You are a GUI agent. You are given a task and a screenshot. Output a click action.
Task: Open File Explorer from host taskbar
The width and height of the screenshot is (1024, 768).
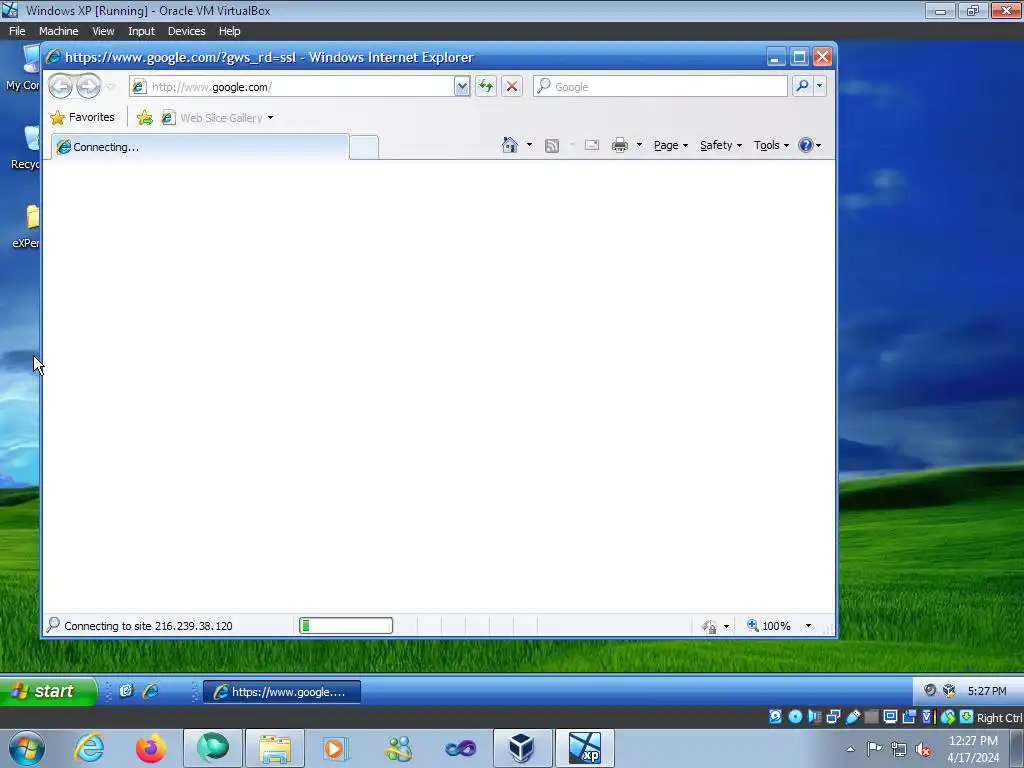tap(275, 748)
